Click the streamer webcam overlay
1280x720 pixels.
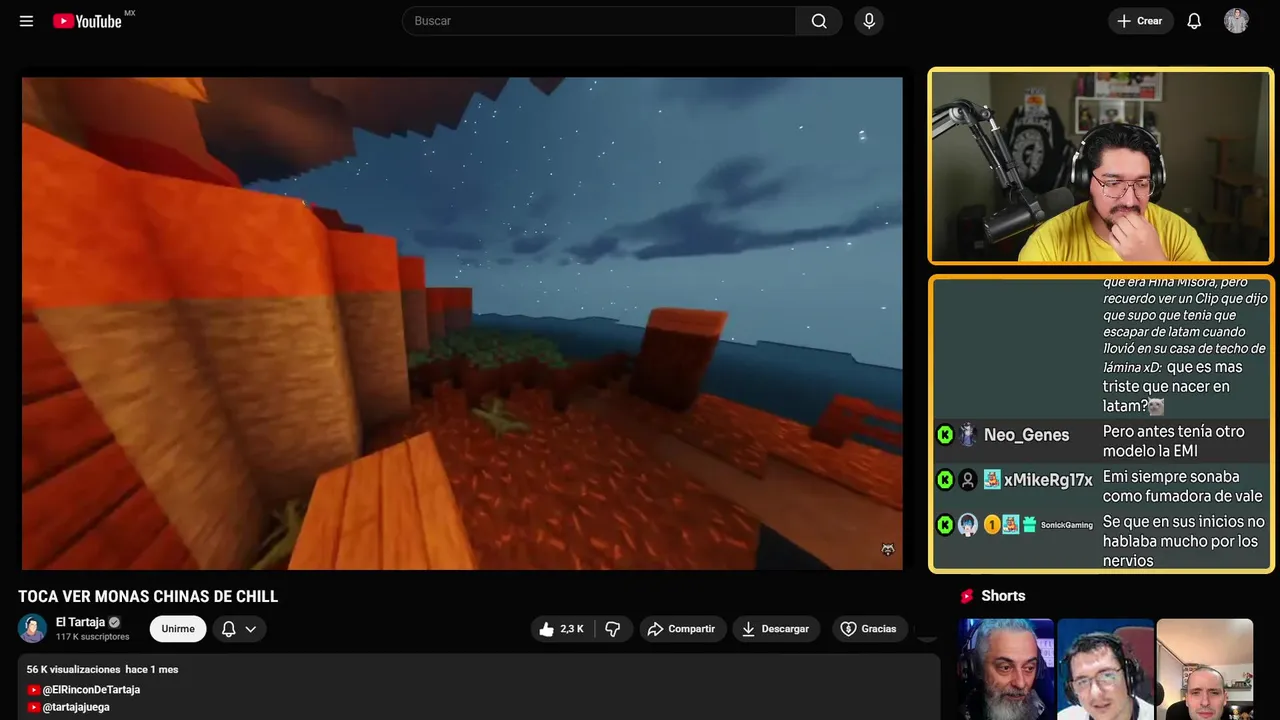1101,166
